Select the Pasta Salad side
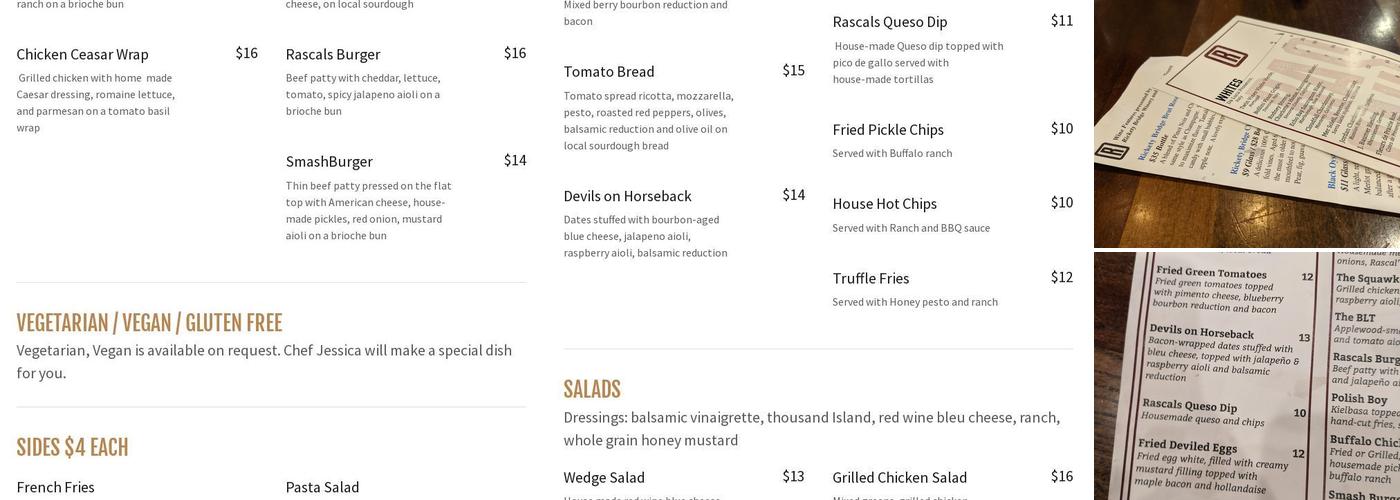1400x500 pixels. [x=322, y=487]
